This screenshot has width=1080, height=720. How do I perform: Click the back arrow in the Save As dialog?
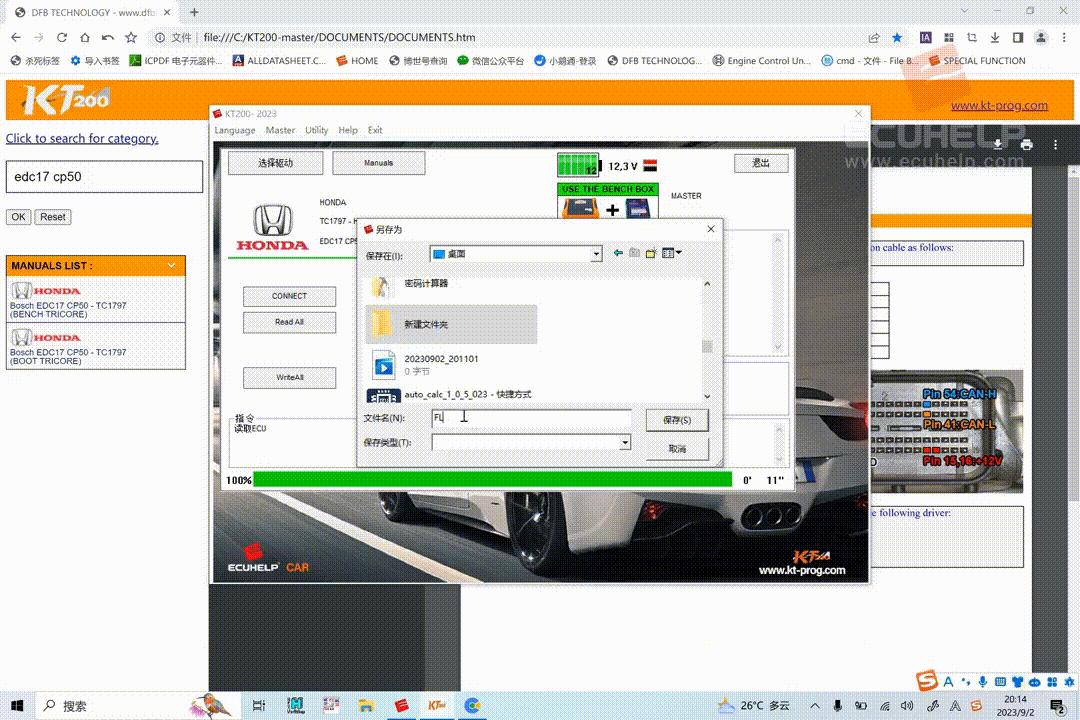point(618,254)
